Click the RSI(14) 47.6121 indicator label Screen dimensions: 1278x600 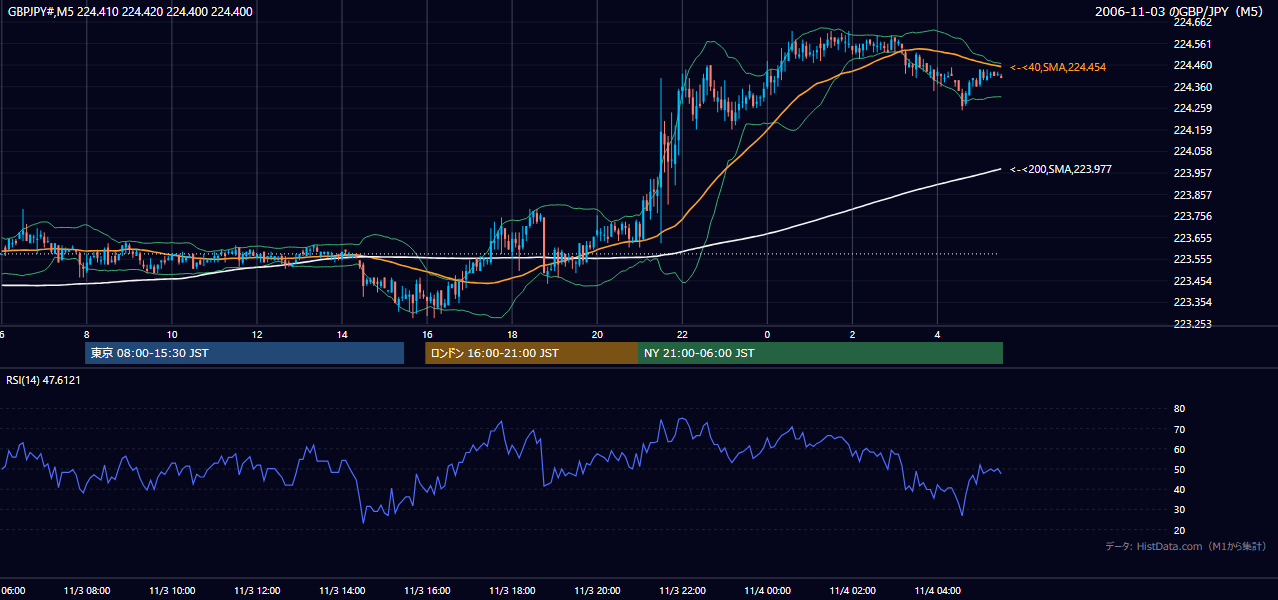click(44, 380)
